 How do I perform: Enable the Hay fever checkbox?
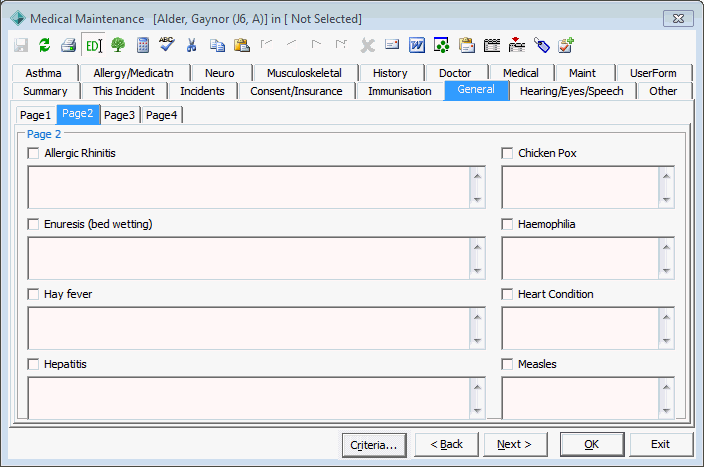[33, 294]
